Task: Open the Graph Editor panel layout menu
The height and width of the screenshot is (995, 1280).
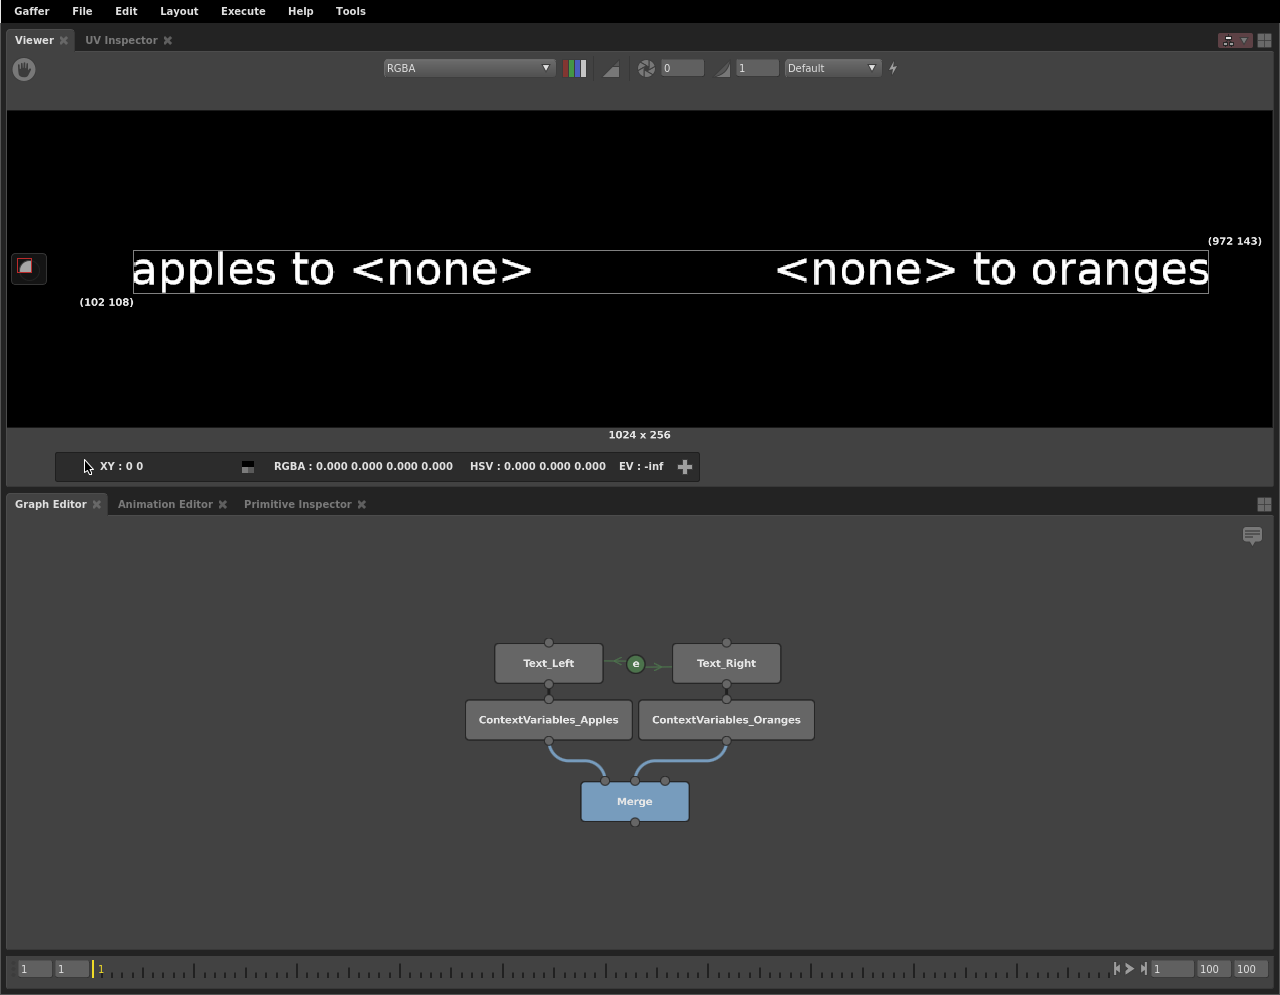Action: coord(1264,505)
